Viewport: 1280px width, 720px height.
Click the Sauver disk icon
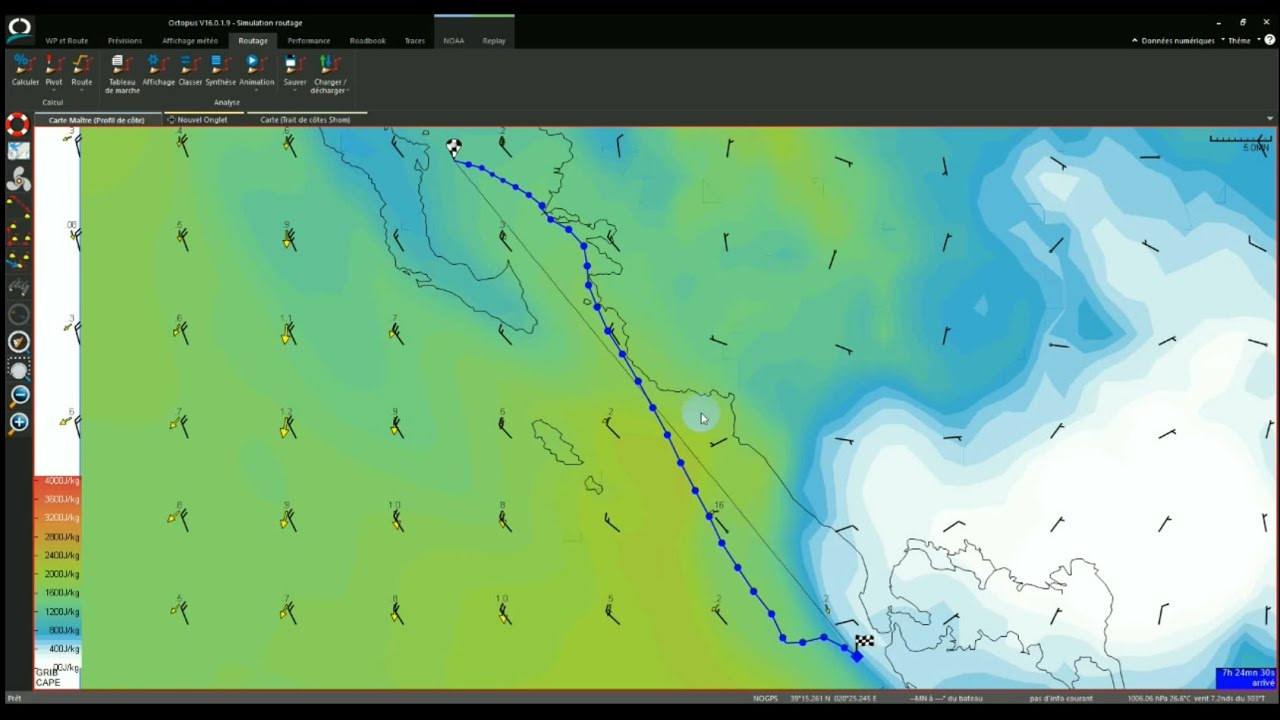294,64
